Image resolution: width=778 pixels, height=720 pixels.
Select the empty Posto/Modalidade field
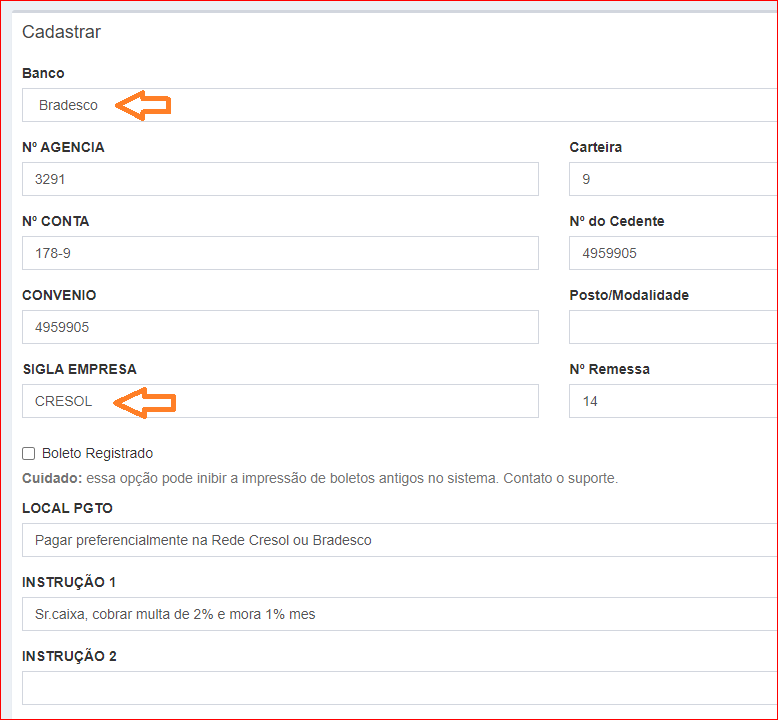tap(672, 328)
